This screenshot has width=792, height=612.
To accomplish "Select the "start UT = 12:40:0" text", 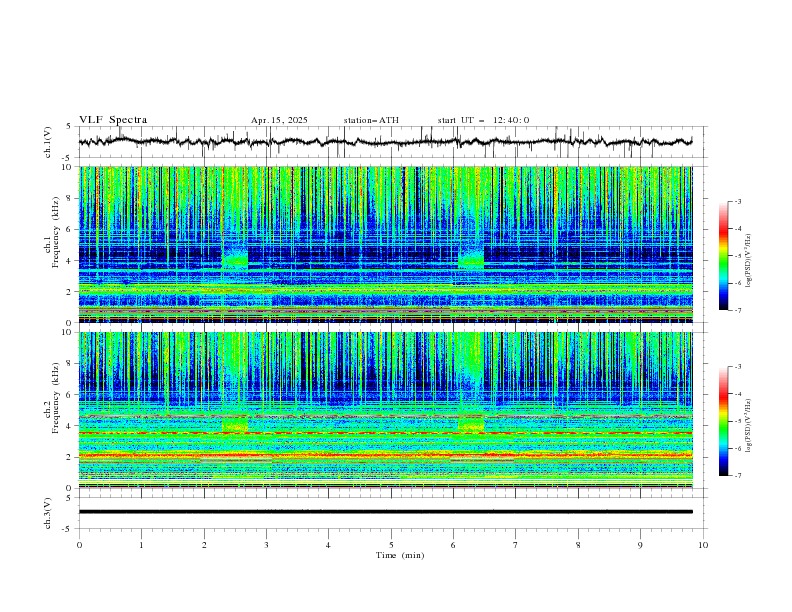I will click(483, 120).
